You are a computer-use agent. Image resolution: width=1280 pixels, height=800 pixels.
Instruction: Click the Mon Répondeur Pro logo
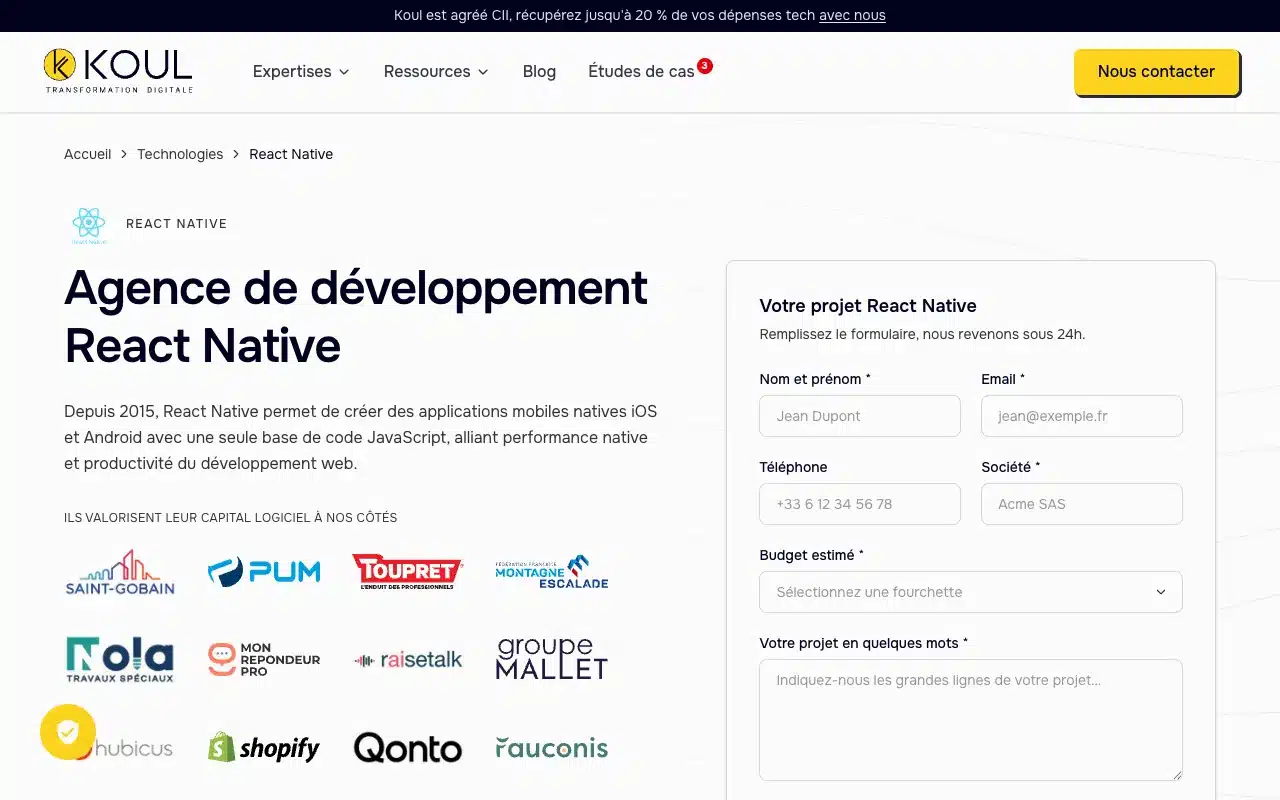264,660
